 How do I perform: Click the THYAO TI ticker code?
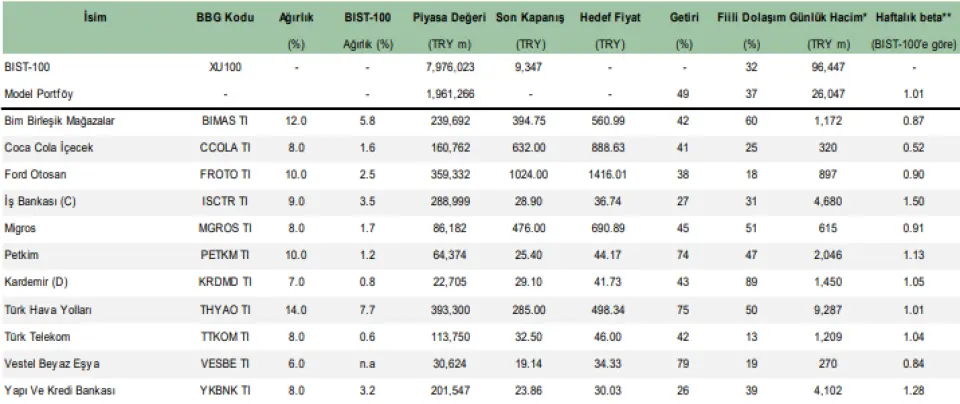coord(225,310)
